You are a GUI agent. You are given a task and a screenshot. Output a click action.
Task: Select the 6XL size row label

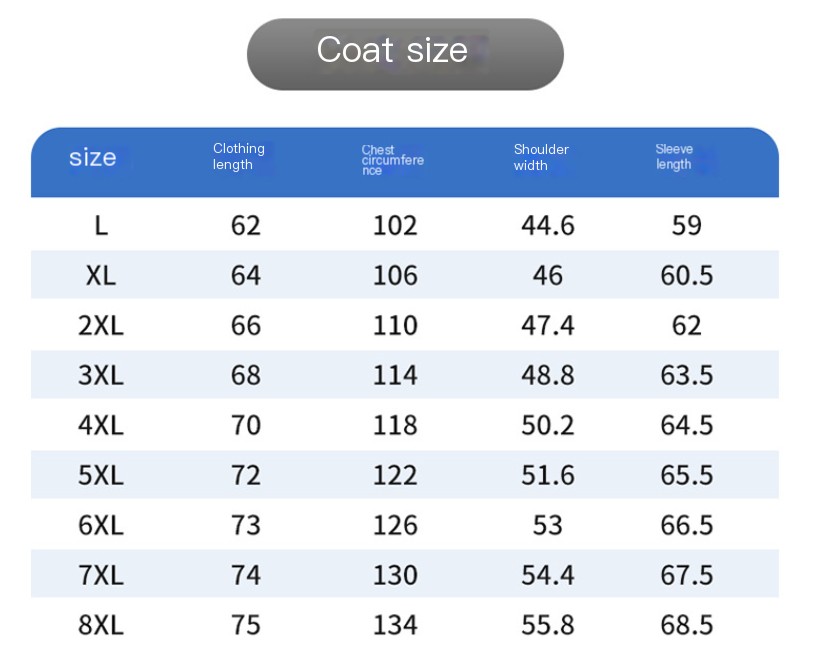(x=101, y=525)
